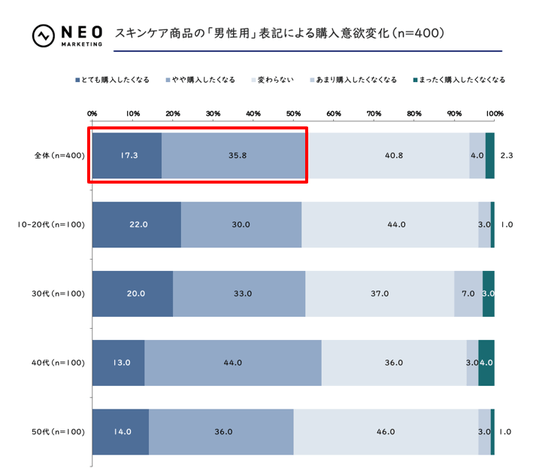Click the 40.8 segment in the 全体 bar

point(387,156)
